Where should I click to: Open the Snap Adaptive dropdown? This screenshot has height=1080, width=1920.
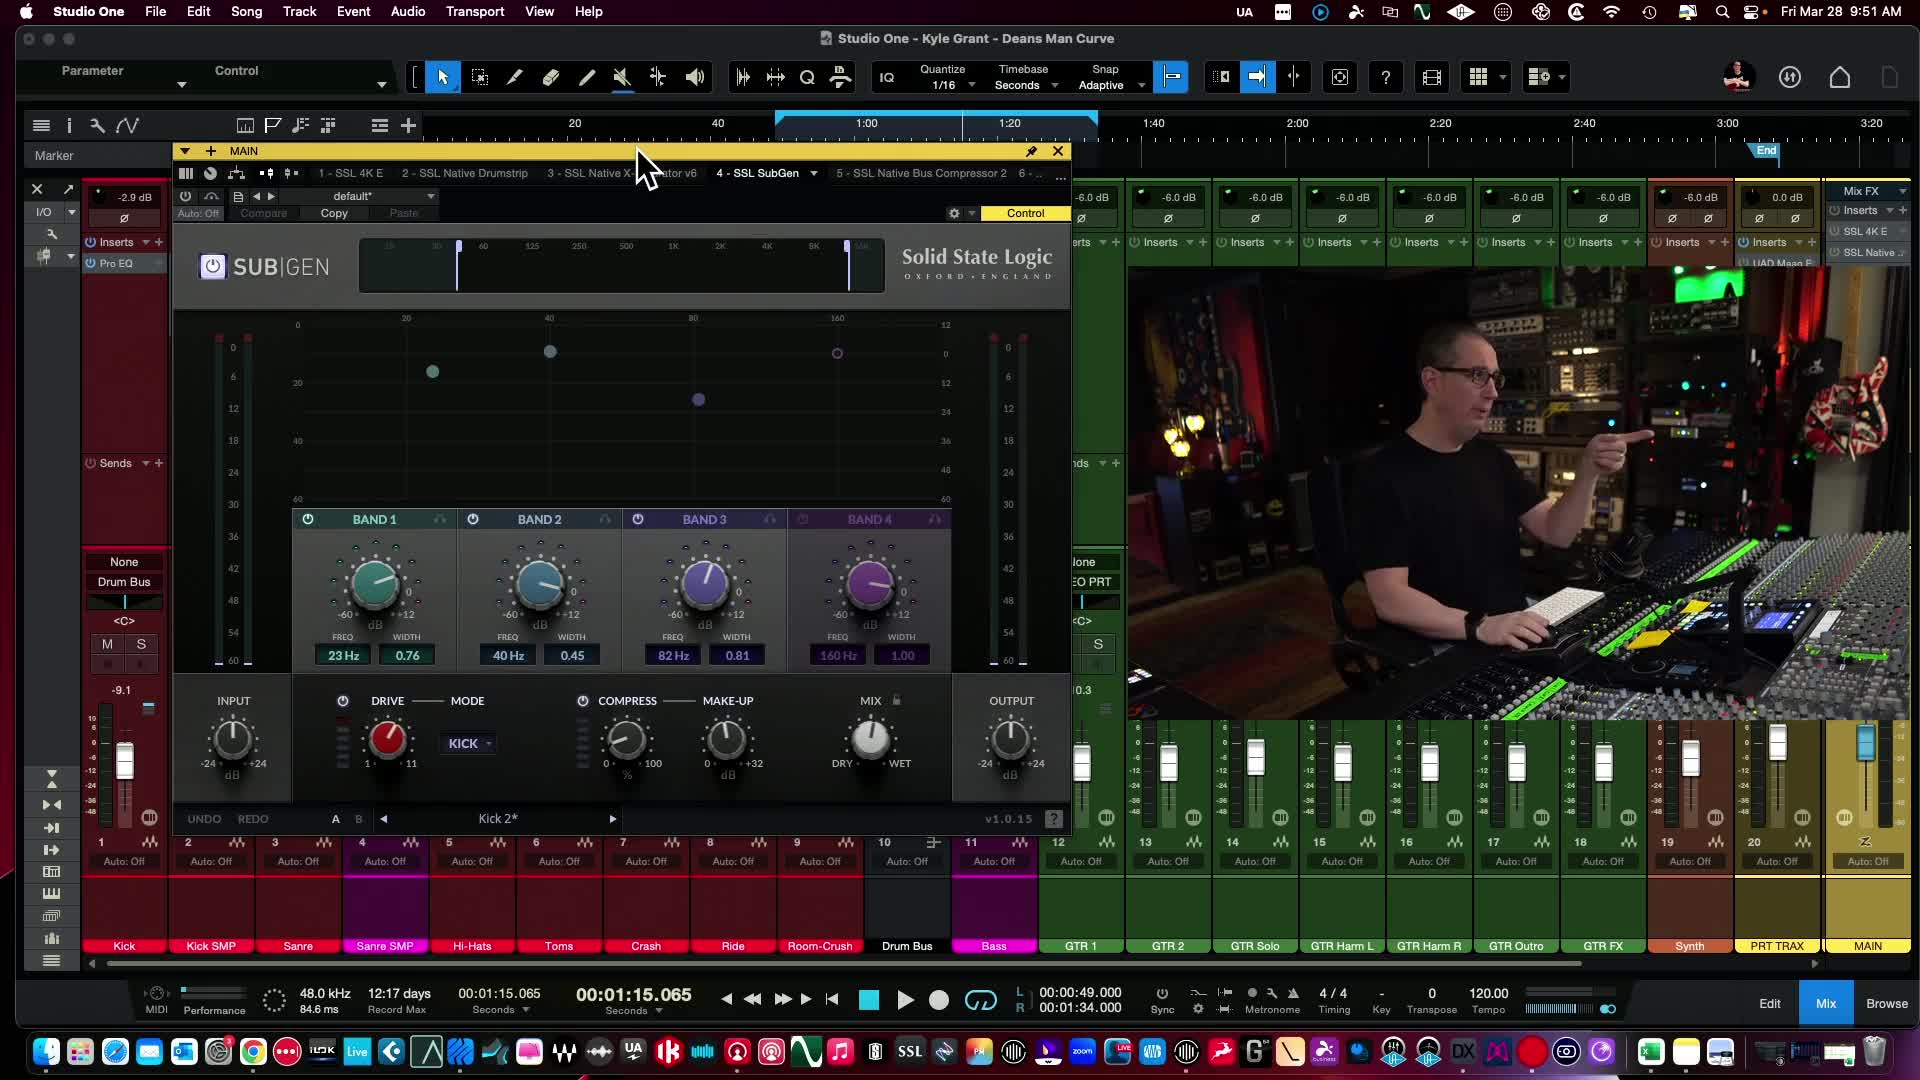coord(1110,85)
